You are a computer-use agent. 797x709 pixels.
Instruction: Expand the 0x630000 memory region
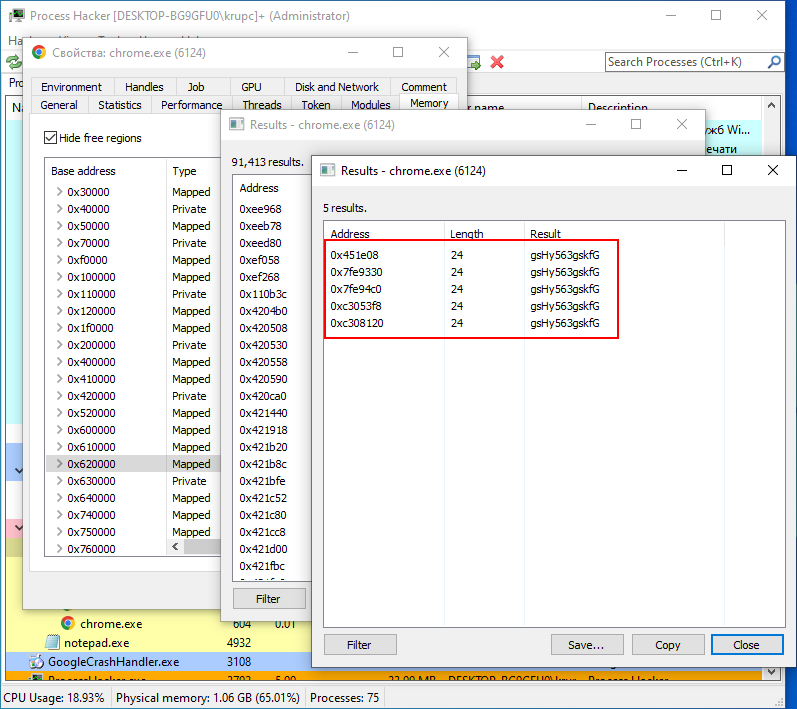click(x=59, y=481)
